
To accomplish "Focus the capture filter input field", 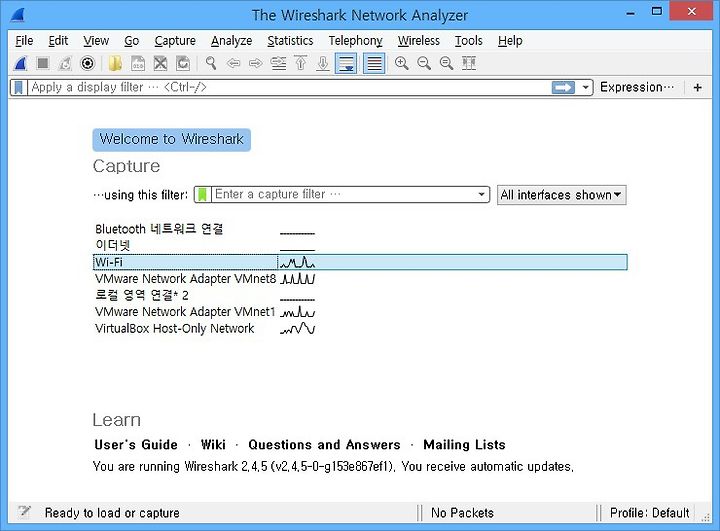I will [343, 194].
